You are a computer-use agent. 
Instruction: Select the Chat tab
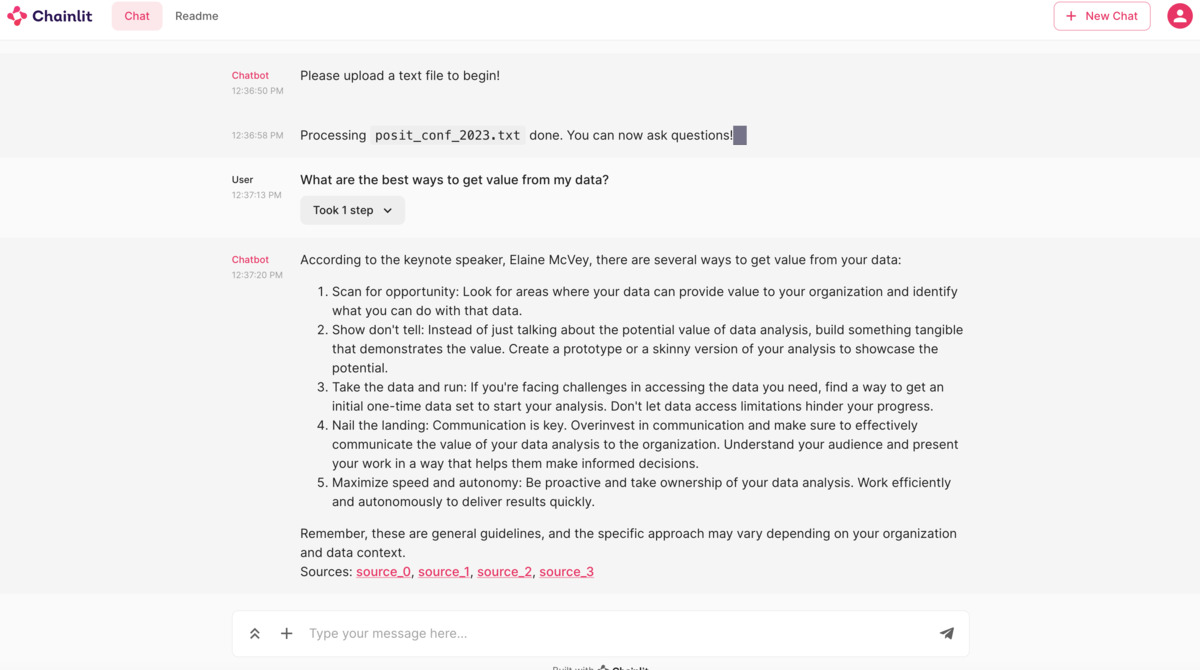click(x=136, y=15)
